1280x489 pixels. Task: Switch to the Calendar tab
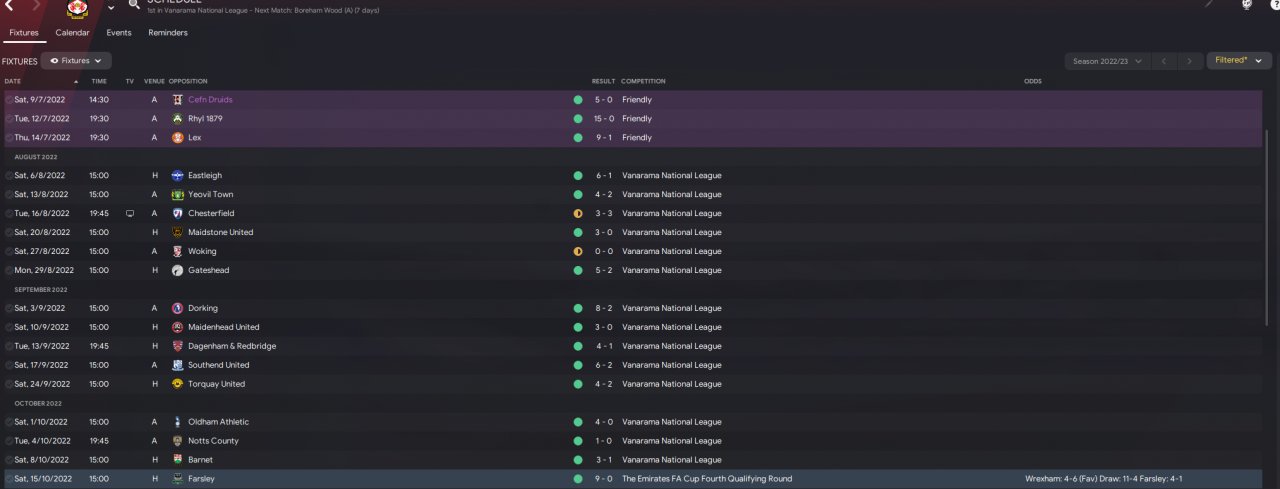click(72, 32)
